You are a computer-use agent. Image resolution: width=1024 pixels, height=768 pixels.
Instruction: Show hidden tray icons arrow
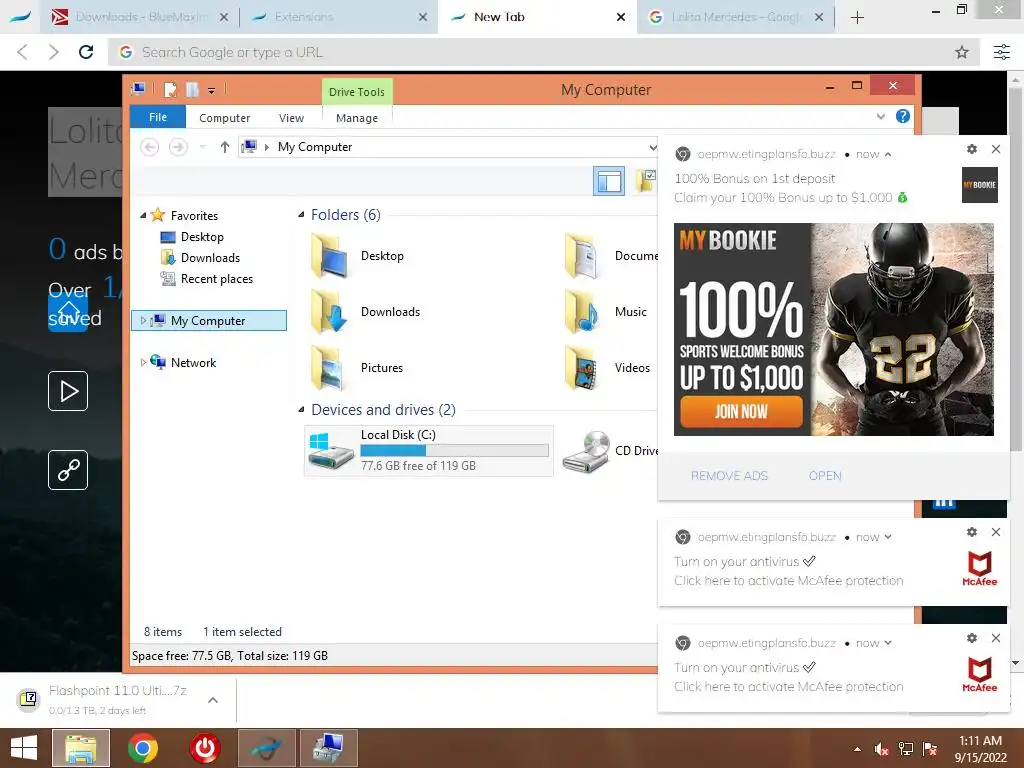point(857,750)
